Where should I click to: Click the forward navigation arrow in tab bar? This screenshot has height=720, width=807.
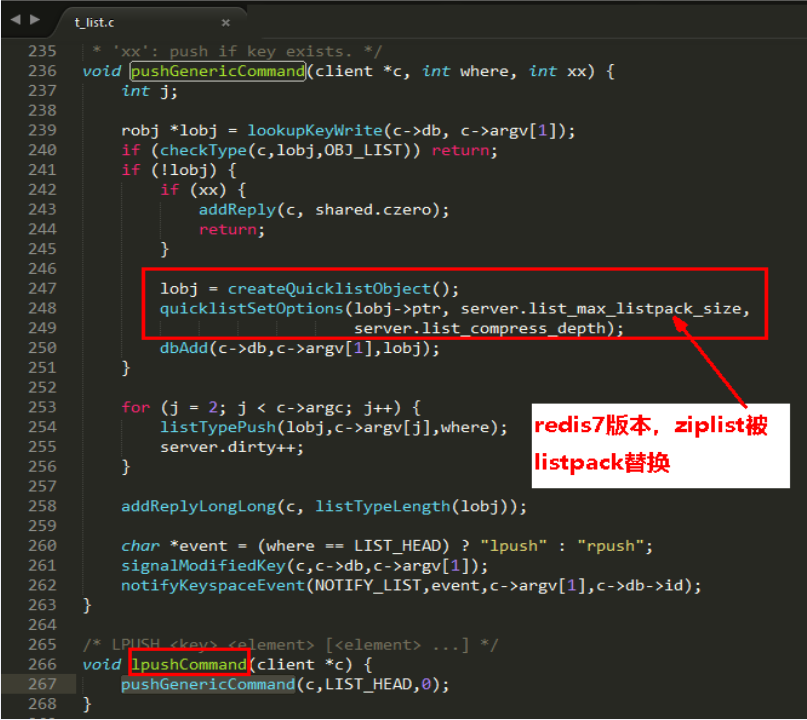(x=35, y=20)
